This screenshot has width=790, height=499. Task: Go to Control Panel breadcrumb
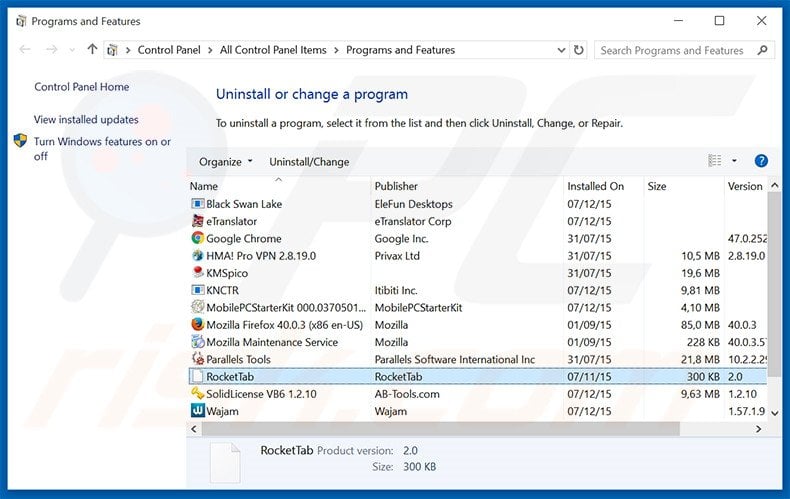pyautogui.click(x=169, y=50)
